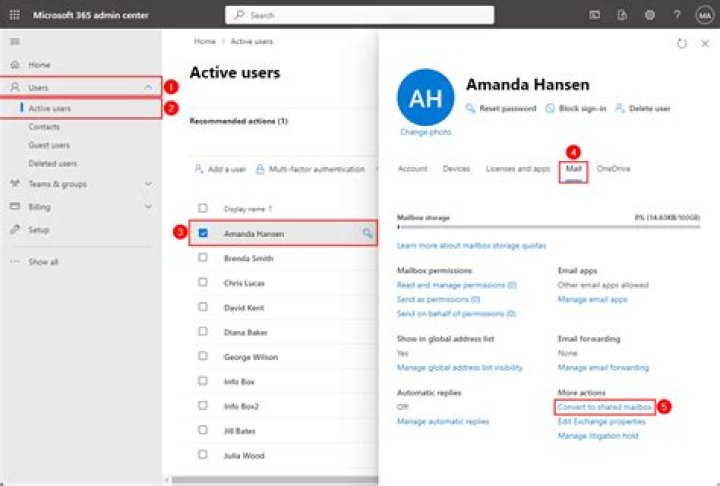This screenshot has width=720, height=486.
Task: Expand the Billing navigation section
Action: [x=148, y=207]
